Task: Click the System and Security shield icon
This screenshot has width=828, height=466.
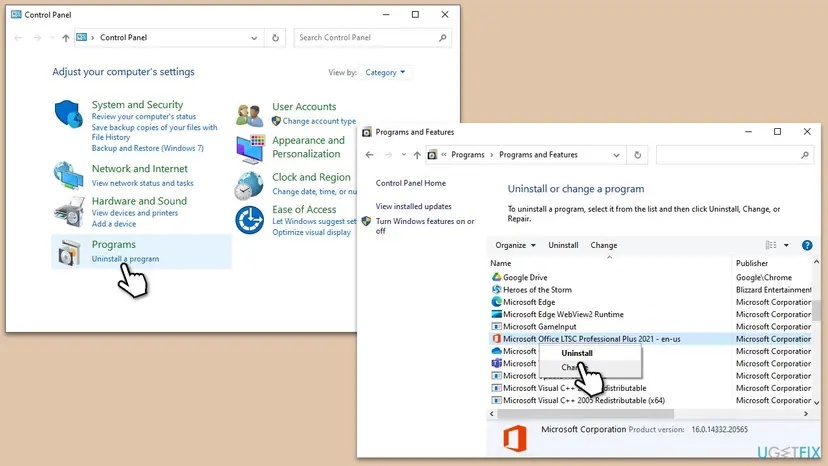Action: [69, 114]
